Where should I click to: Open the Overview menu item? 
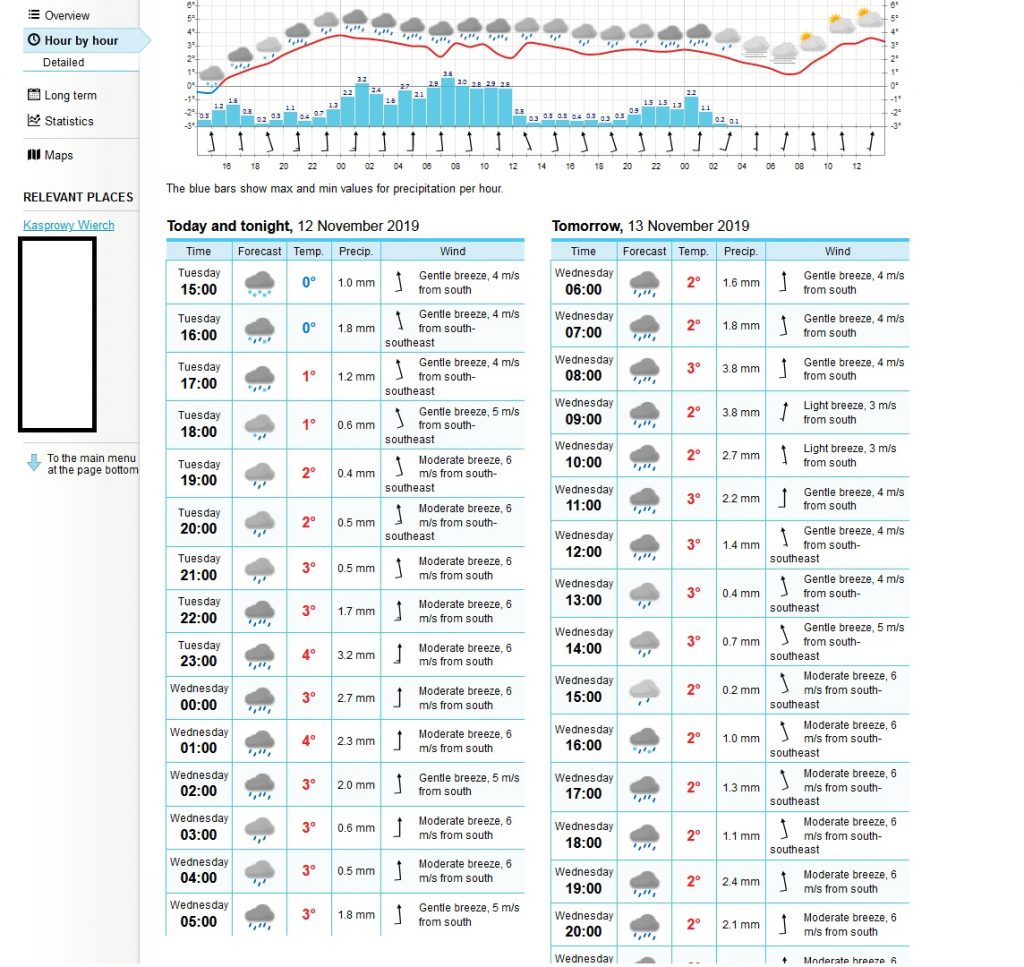[67, 15]
